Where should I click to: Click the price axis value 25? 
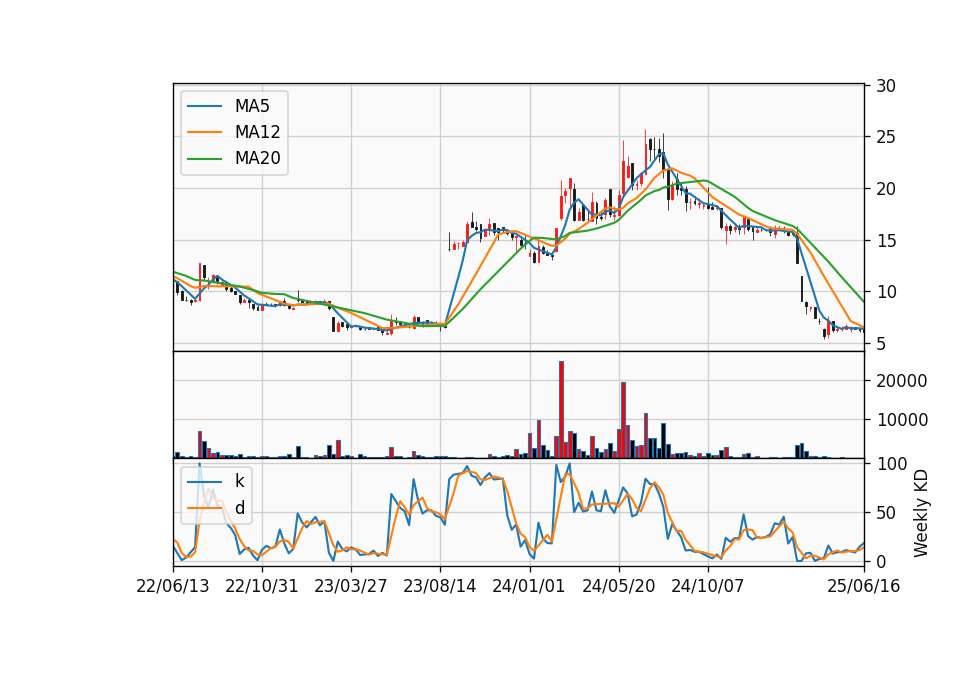click(885, 137)
